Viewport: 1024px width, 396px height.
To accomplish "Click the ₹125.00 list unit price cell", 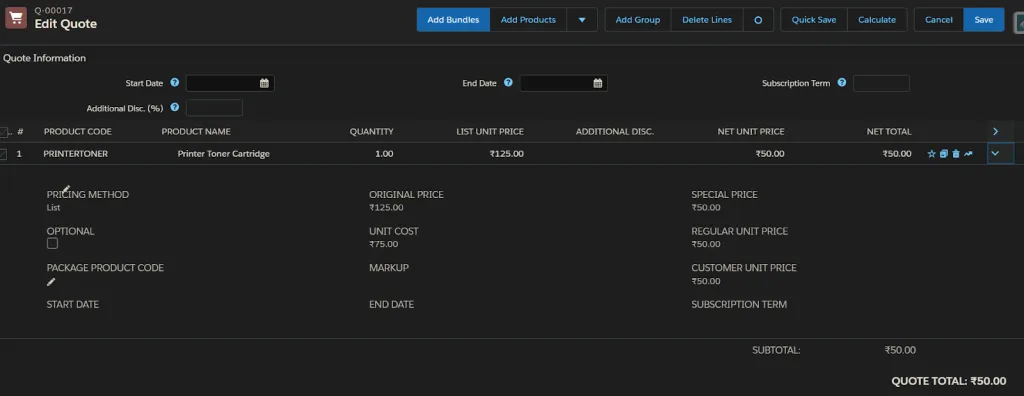I will pos(507,154).
